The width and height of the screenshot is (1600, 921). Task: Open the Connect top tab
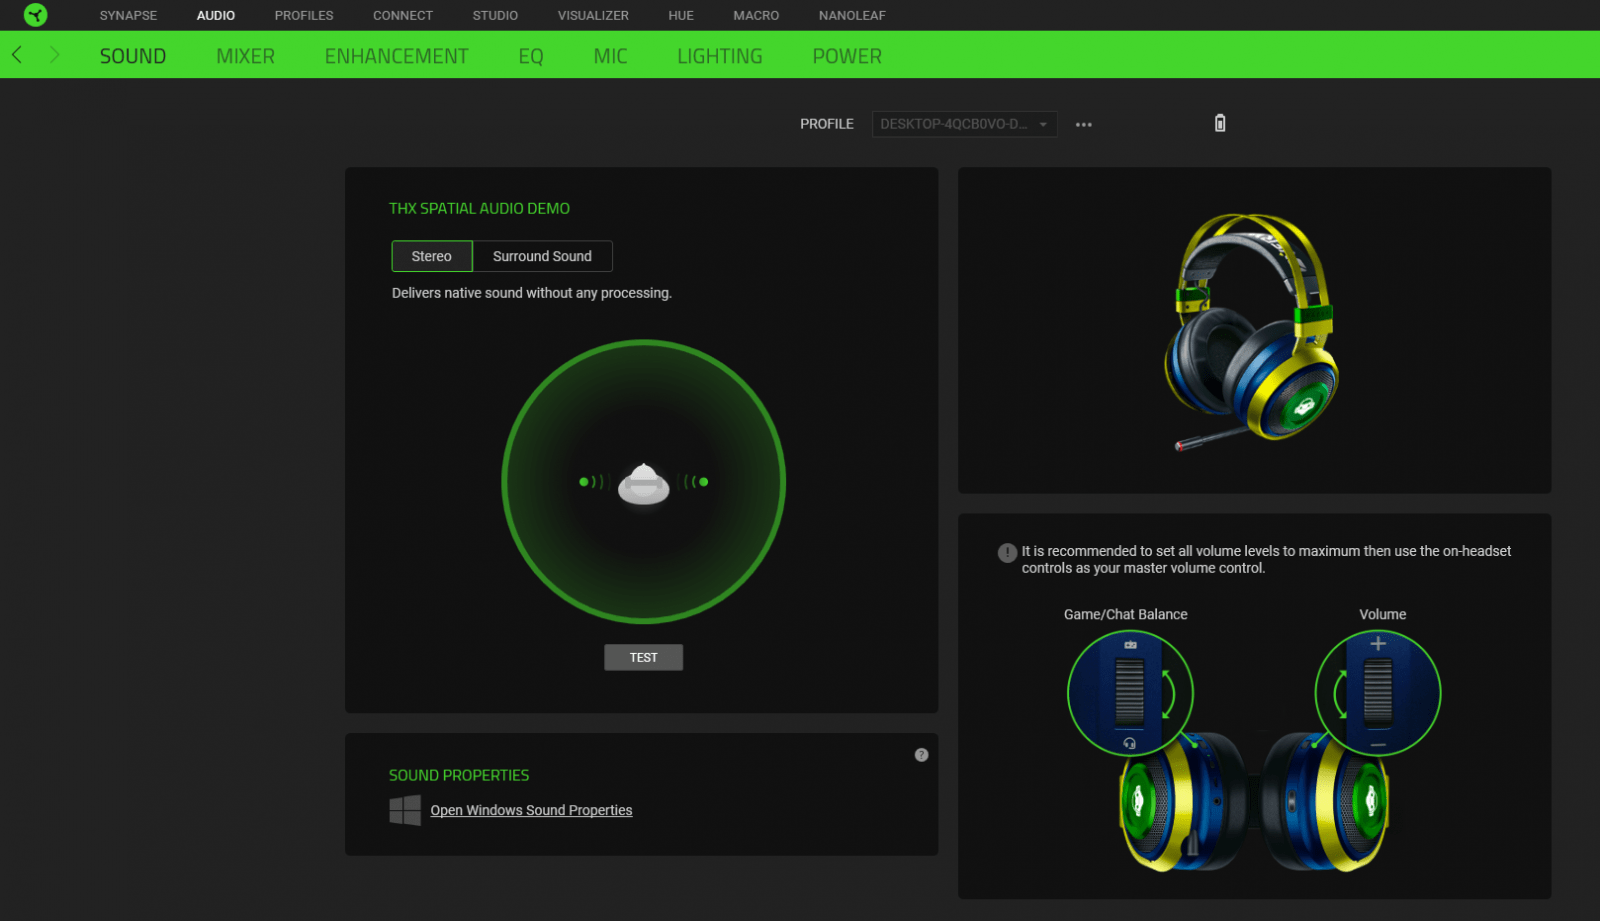click(403, 15)
